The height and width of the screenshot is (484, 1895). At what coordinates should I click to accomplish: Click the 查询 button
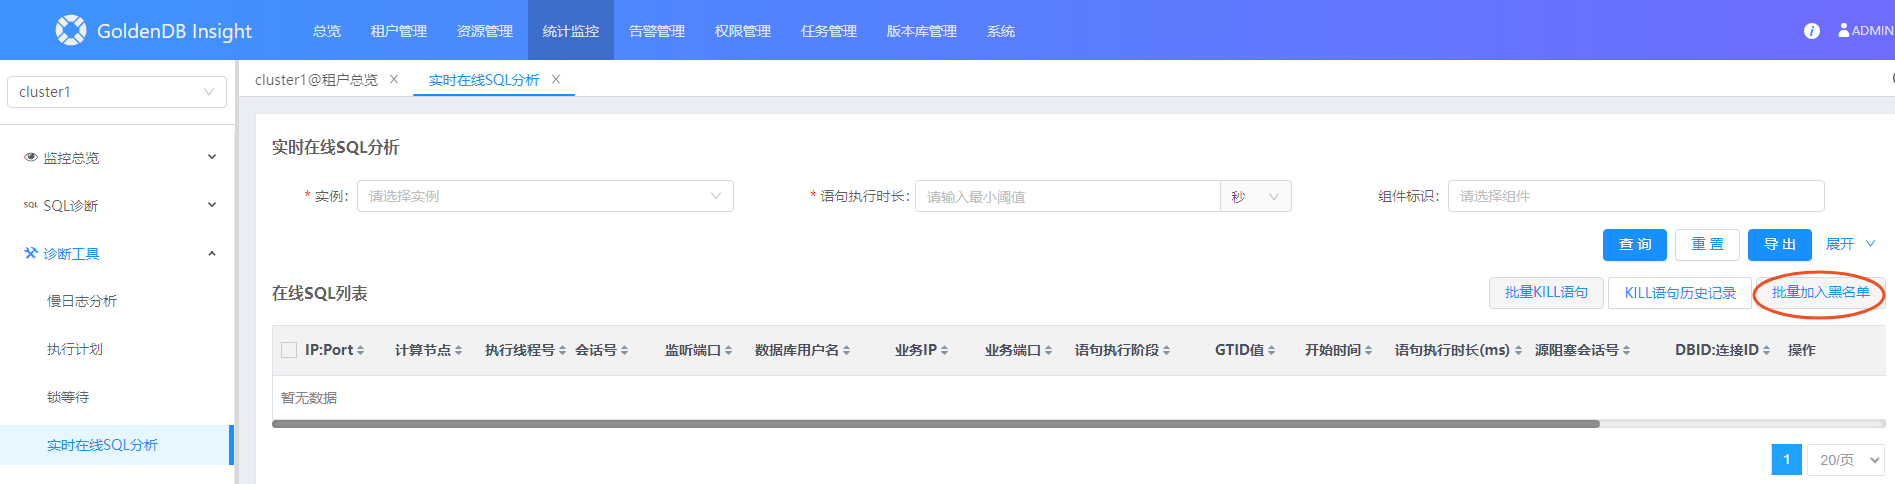(1635, 244)
